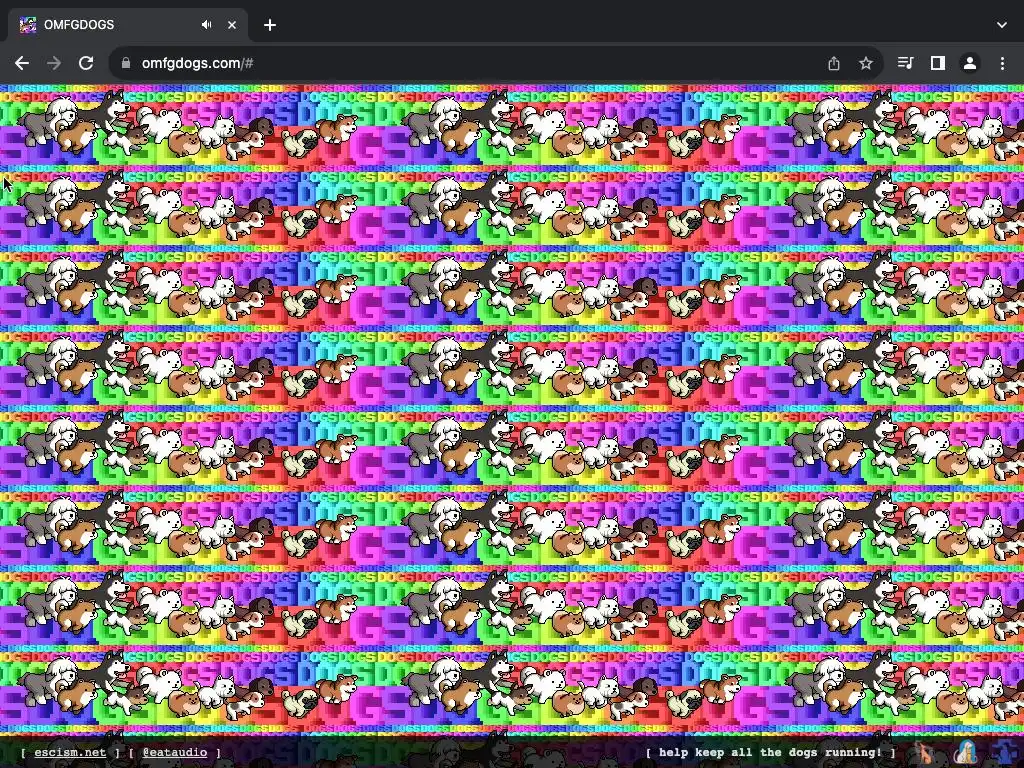
Task: View site information via the lock icon
Action: pyautogui.click(x=126, y=63)
